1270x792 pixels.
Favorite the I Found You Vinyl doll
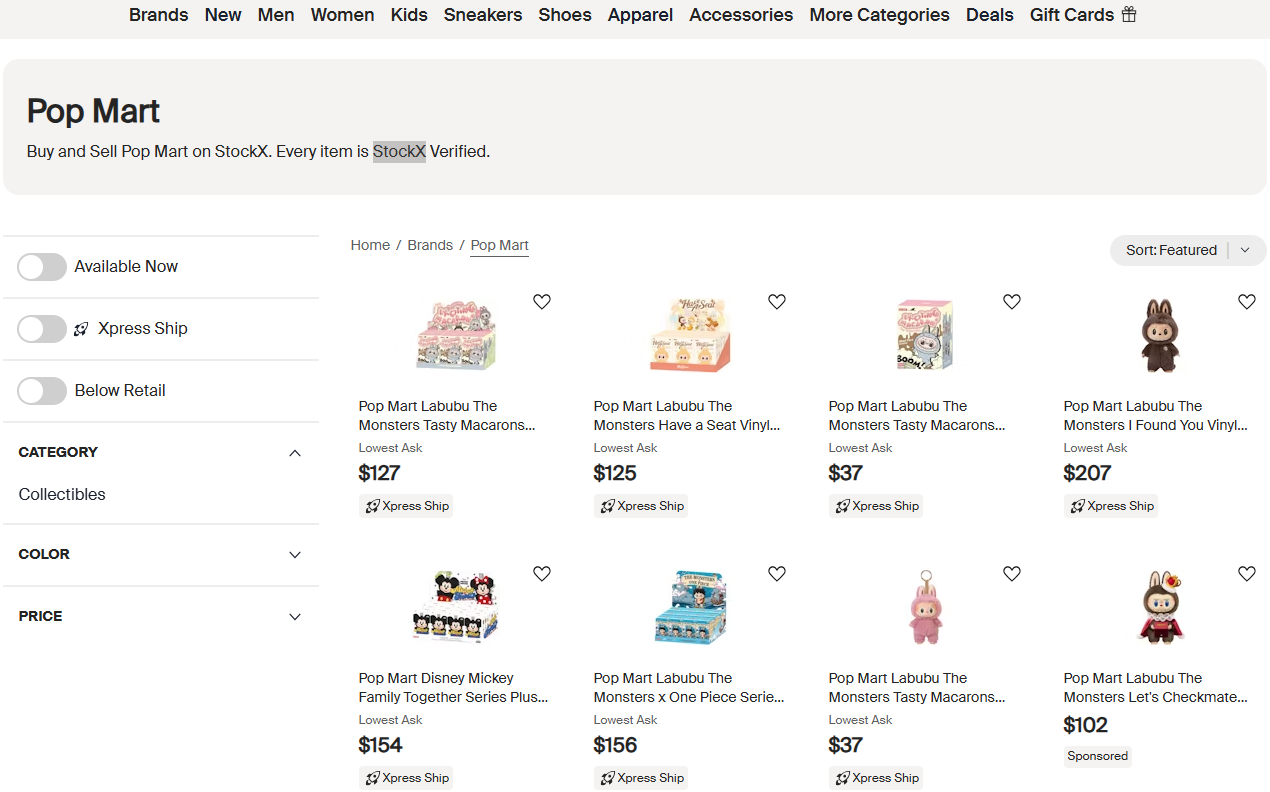[1247, 302]
